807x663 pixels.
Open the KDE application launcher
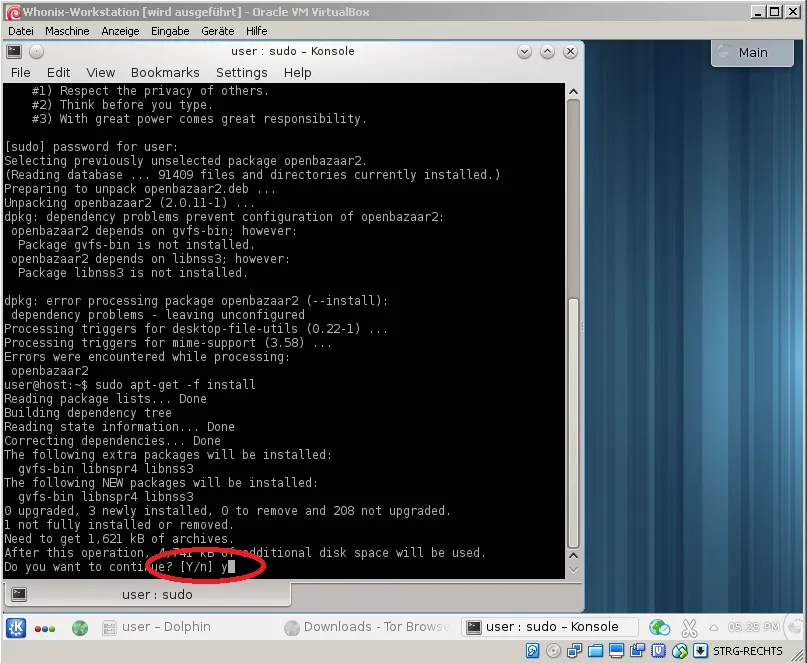[16, 627]
